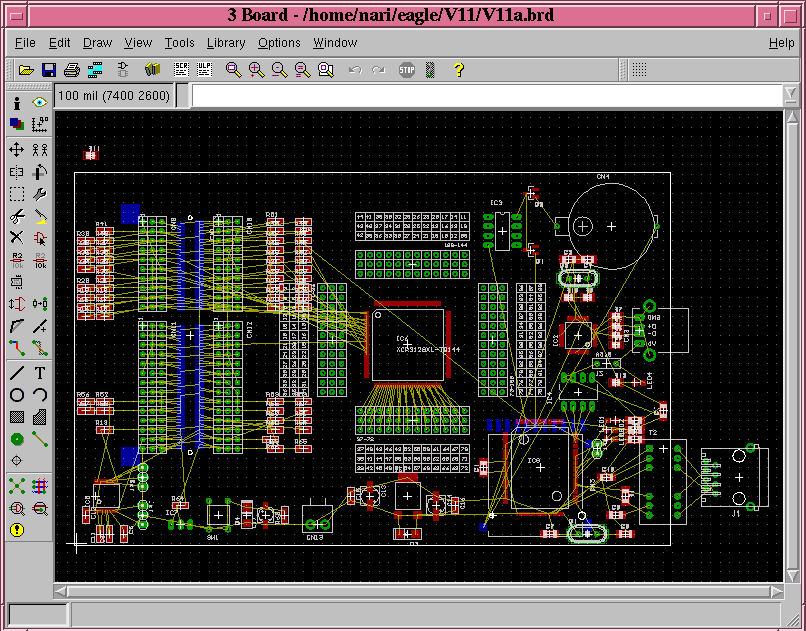Click the vertical scrollbar down arrow
806x631 pixels.
(x=791, y=573)
